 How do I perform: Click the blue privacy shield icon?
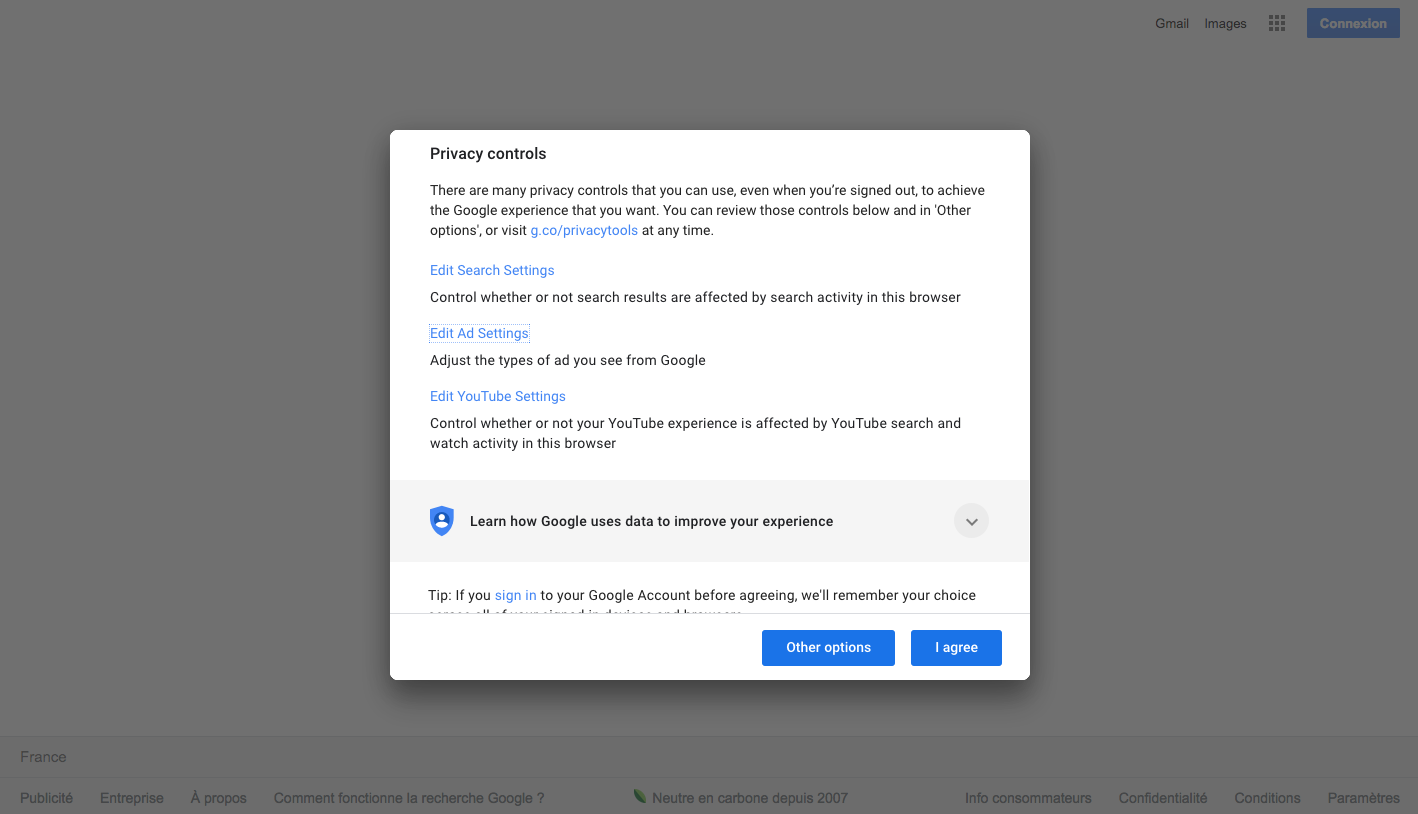[x=442, y=521]
